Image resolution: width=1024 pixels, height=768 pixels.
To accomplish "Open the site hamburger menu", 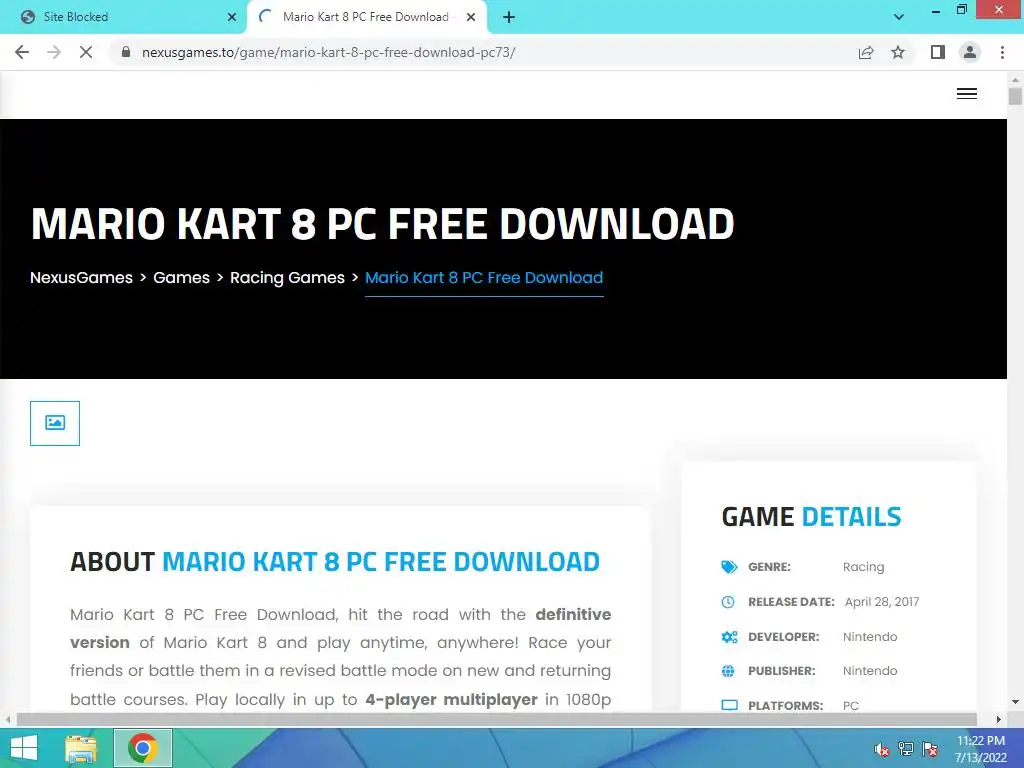I will coord(967,94).
